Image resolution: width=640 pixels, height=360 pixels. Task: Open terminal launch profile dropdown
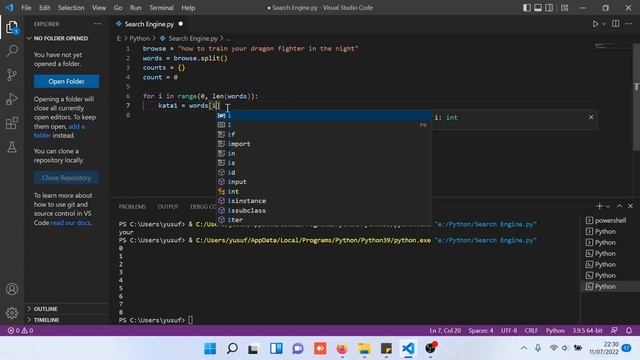(608, 207)
